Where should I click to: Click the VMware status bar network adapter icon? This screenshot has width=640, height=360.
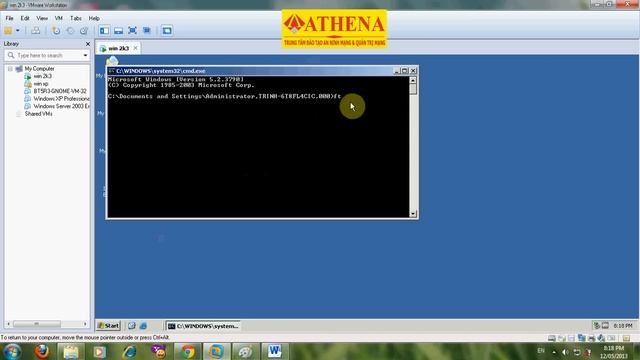pyautogui.click(x=581, y=338)
